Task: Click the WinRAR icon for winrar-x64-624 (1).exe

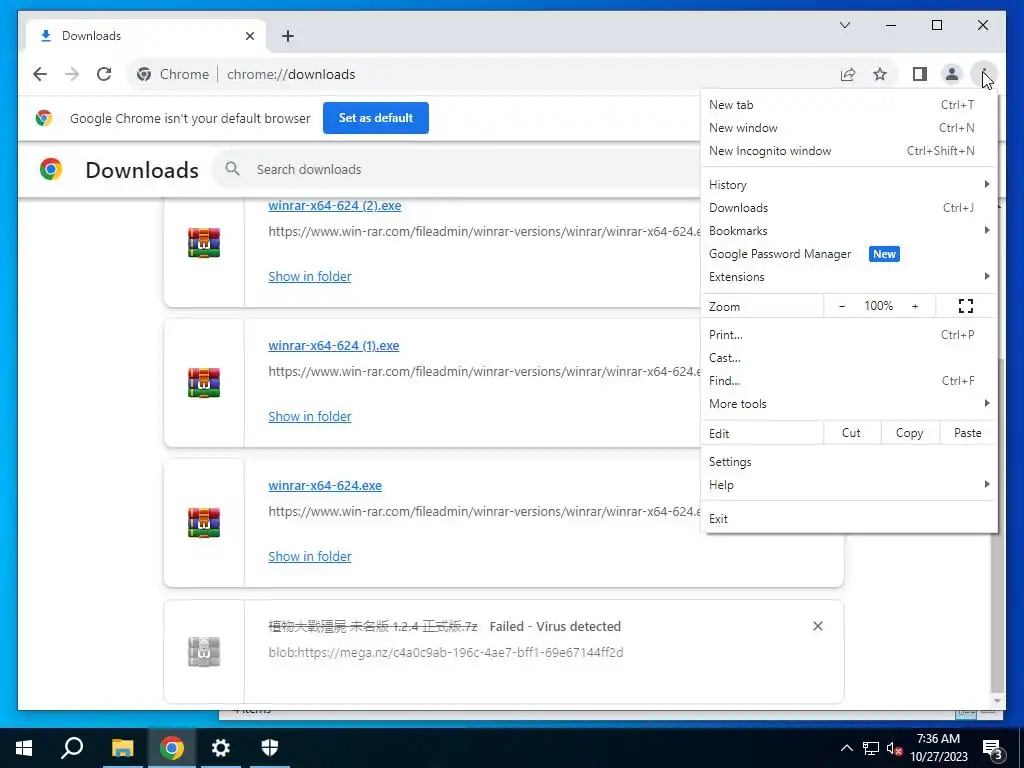Action: point(204,383)
